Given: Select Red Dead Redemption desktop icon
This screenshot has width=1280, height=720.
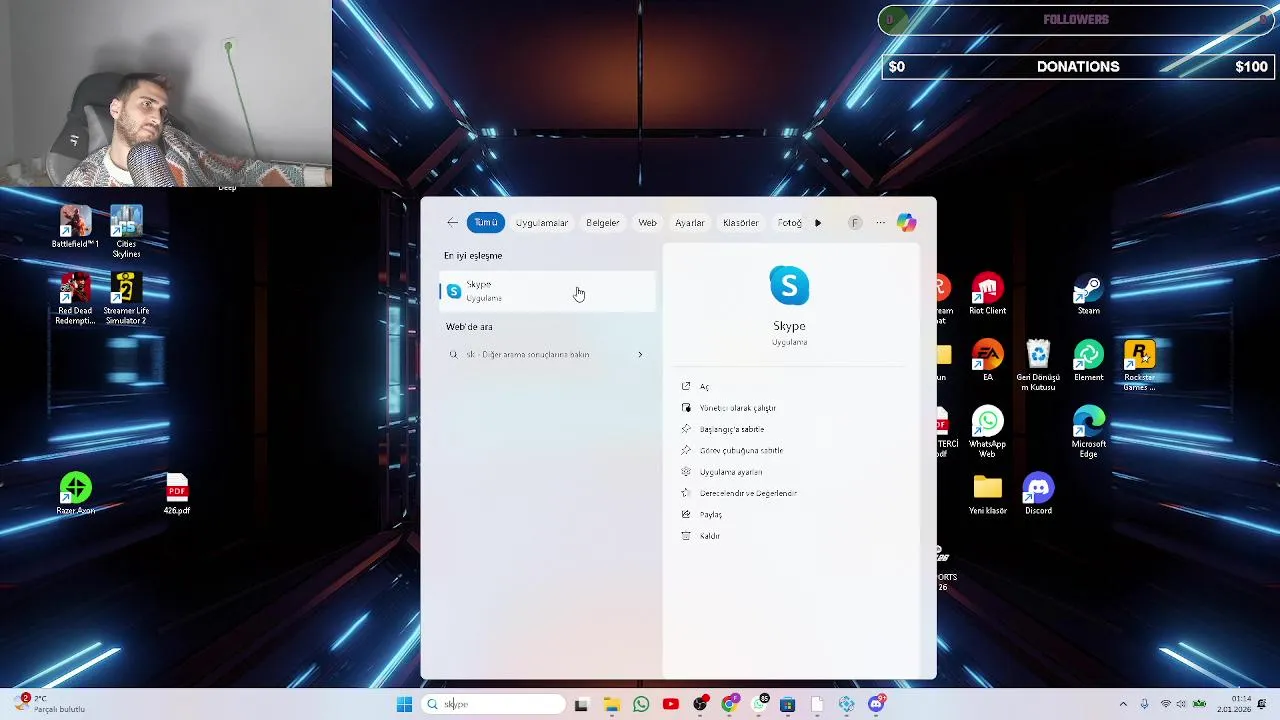Looking at the screenshot, I should pyautogui.click(x=75, y=299).
